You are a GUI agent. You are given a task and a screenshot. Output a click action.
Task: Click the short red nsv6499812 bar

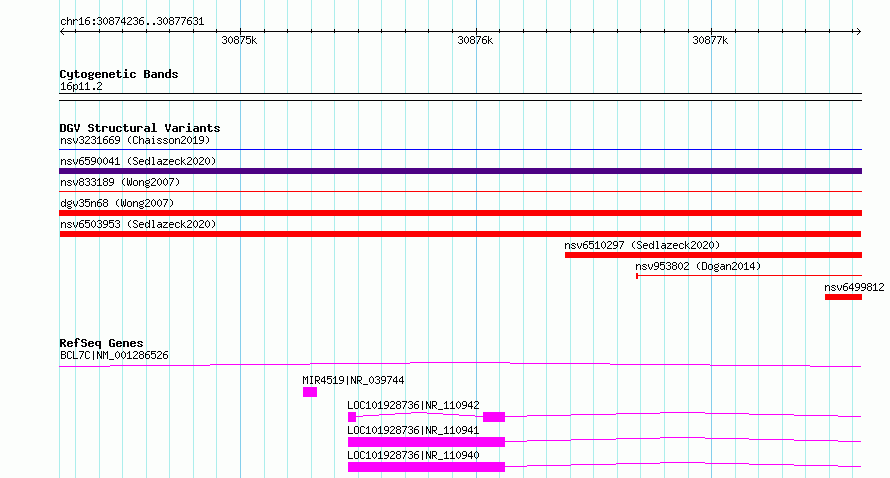tap(843, 297)
